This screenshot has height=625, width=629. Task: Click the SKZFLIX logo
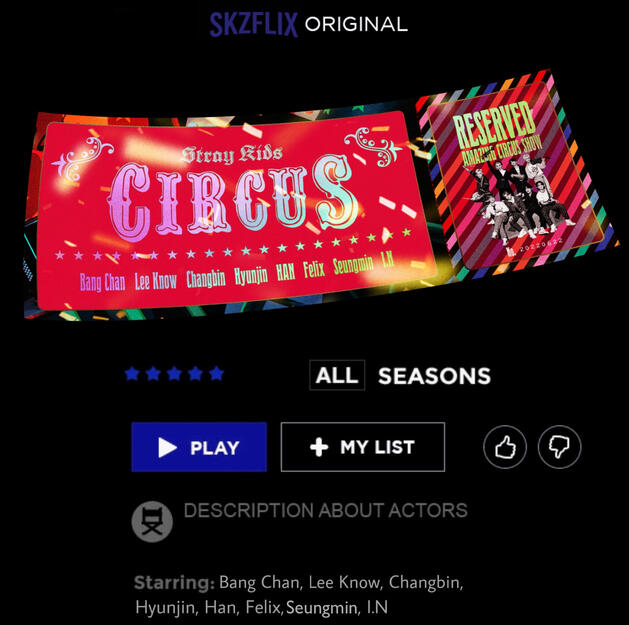point(254,24)
